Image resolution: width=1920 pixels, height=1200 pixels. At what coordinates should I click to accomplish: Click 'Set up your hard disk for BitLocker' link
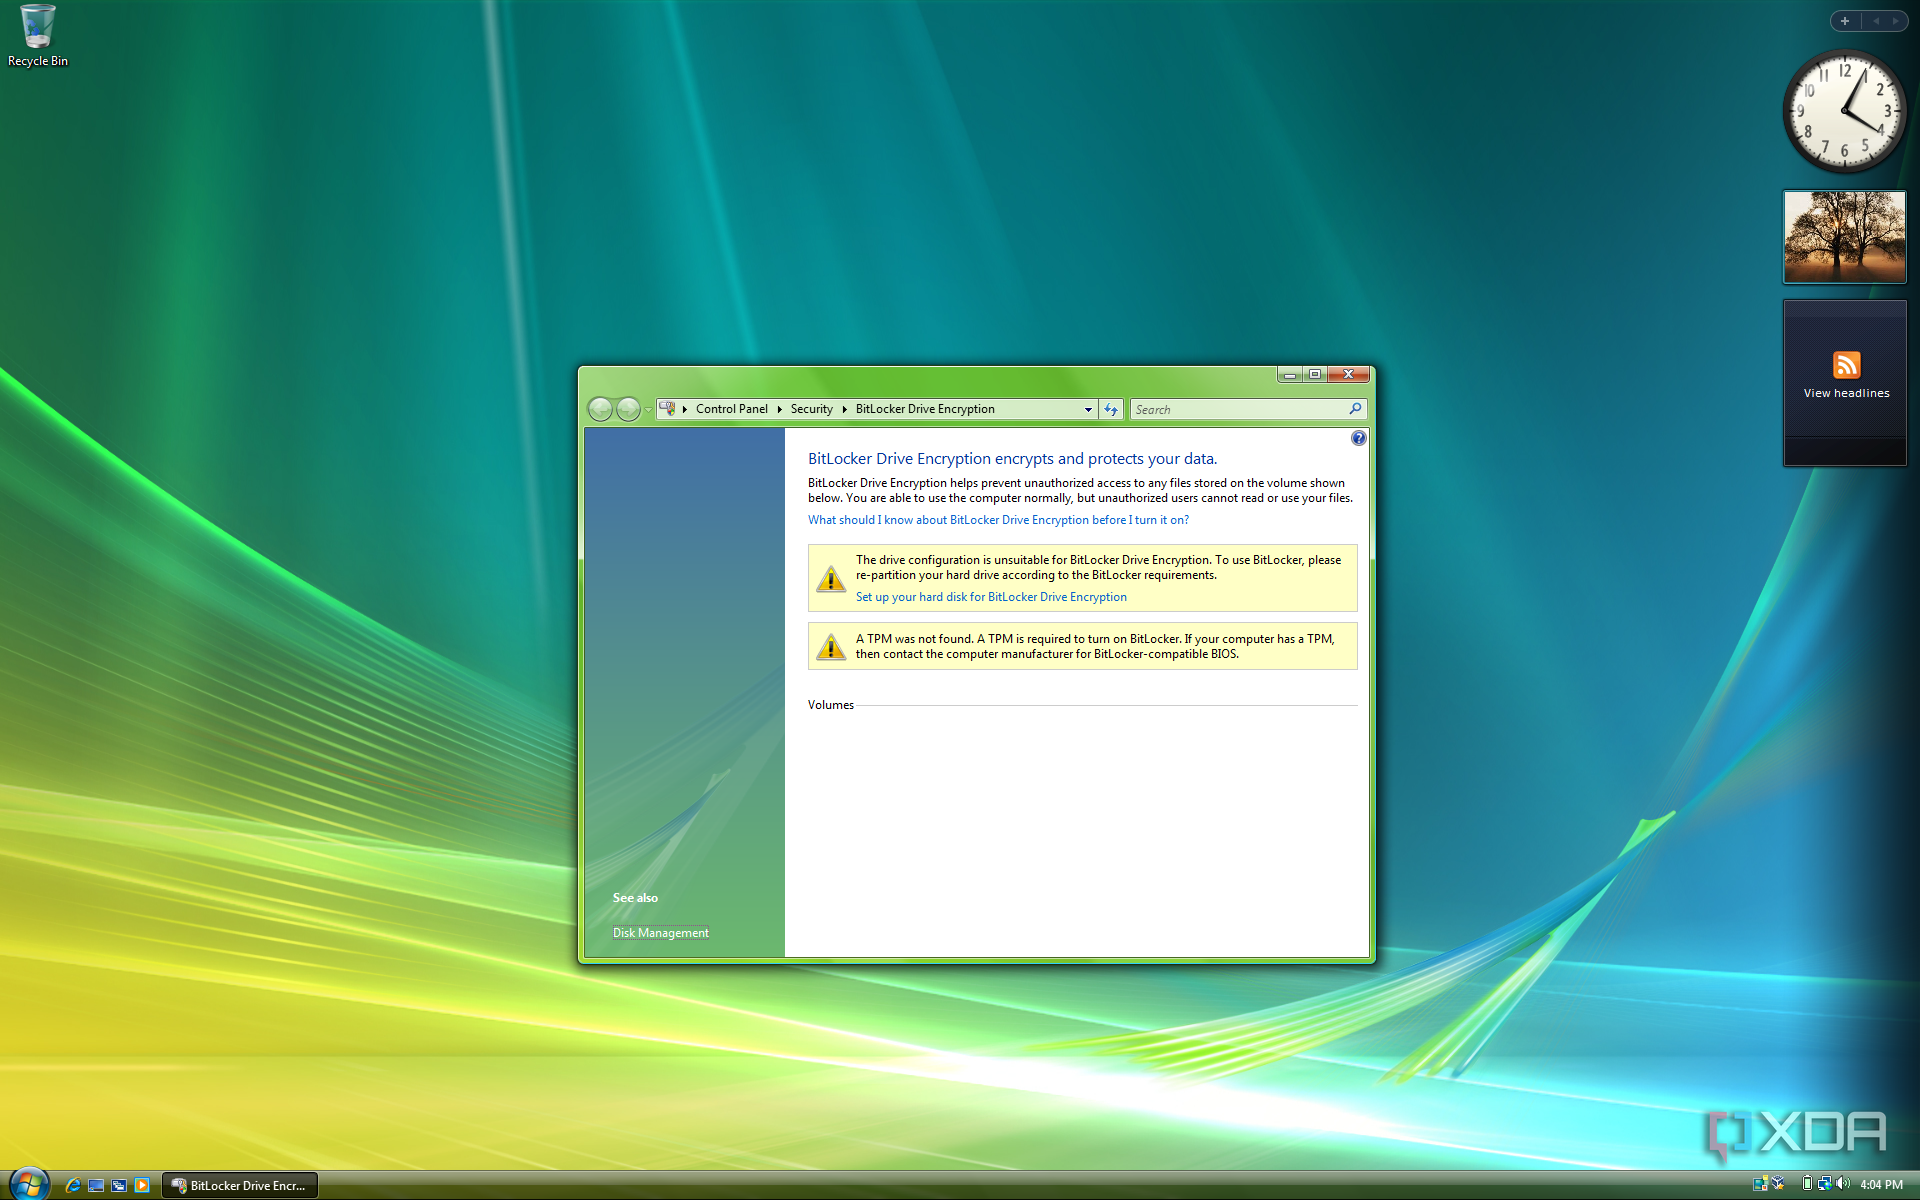pos(991,597)
